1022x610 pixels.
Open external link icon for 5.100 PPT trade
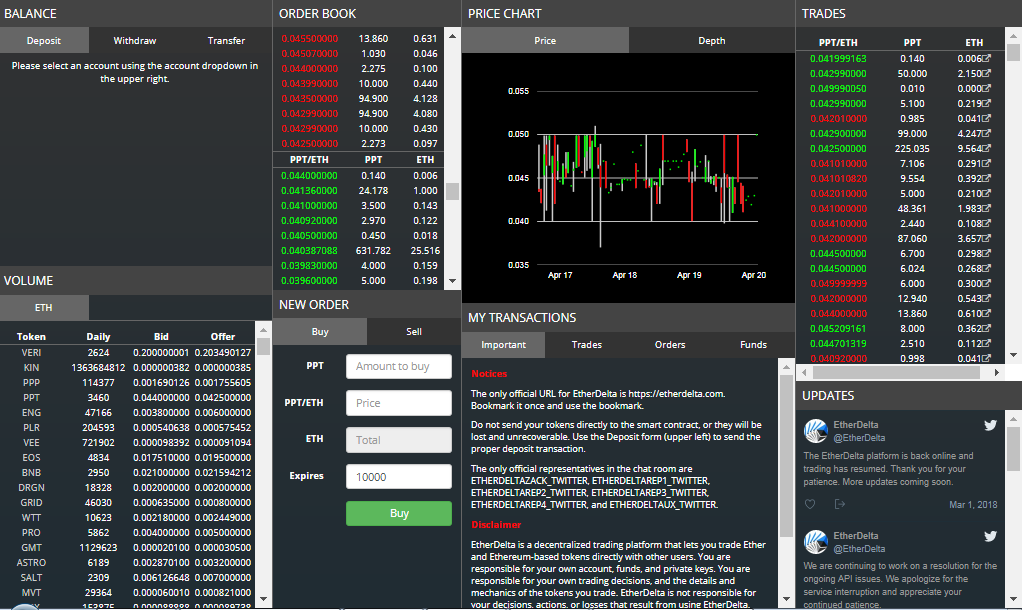[x=987, y=103]
